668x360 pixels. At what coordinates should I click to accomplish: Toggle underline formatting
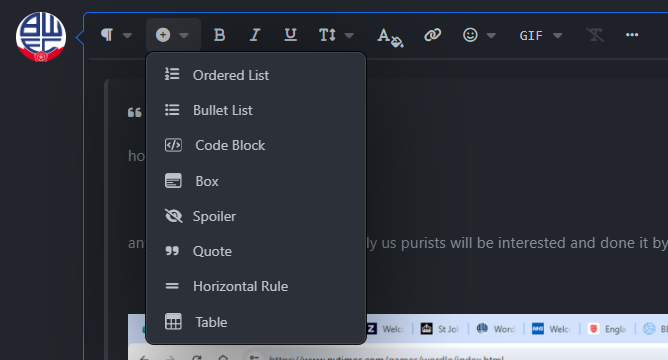tap(291, 35)
